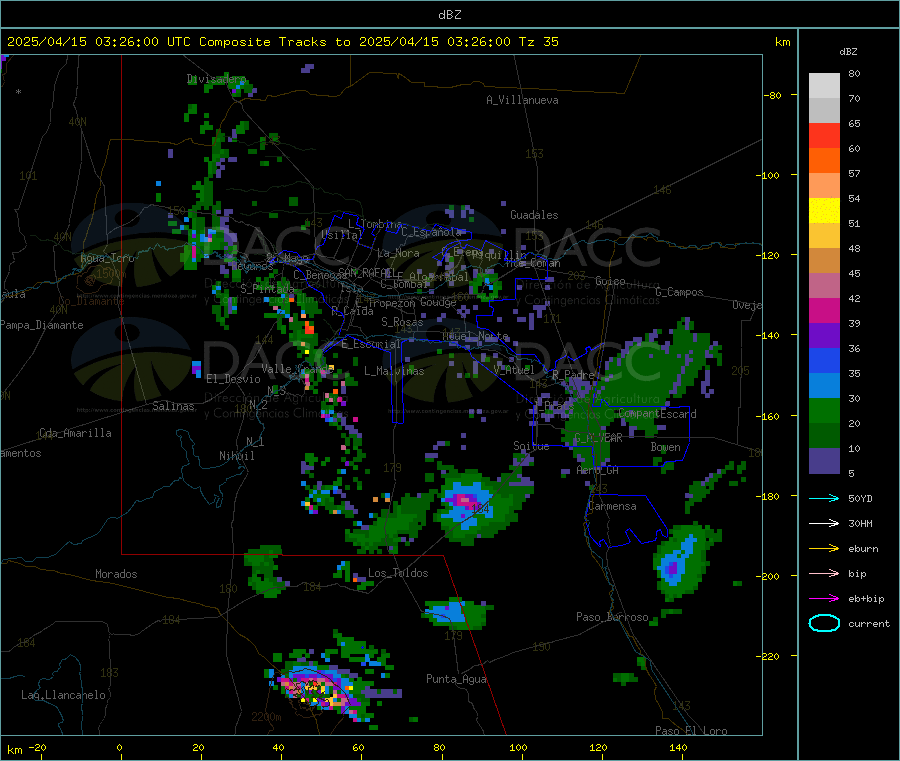Select the dark orange 57-60 dBZ swatch
The image size is (900, 761).
tap(824, 161)
